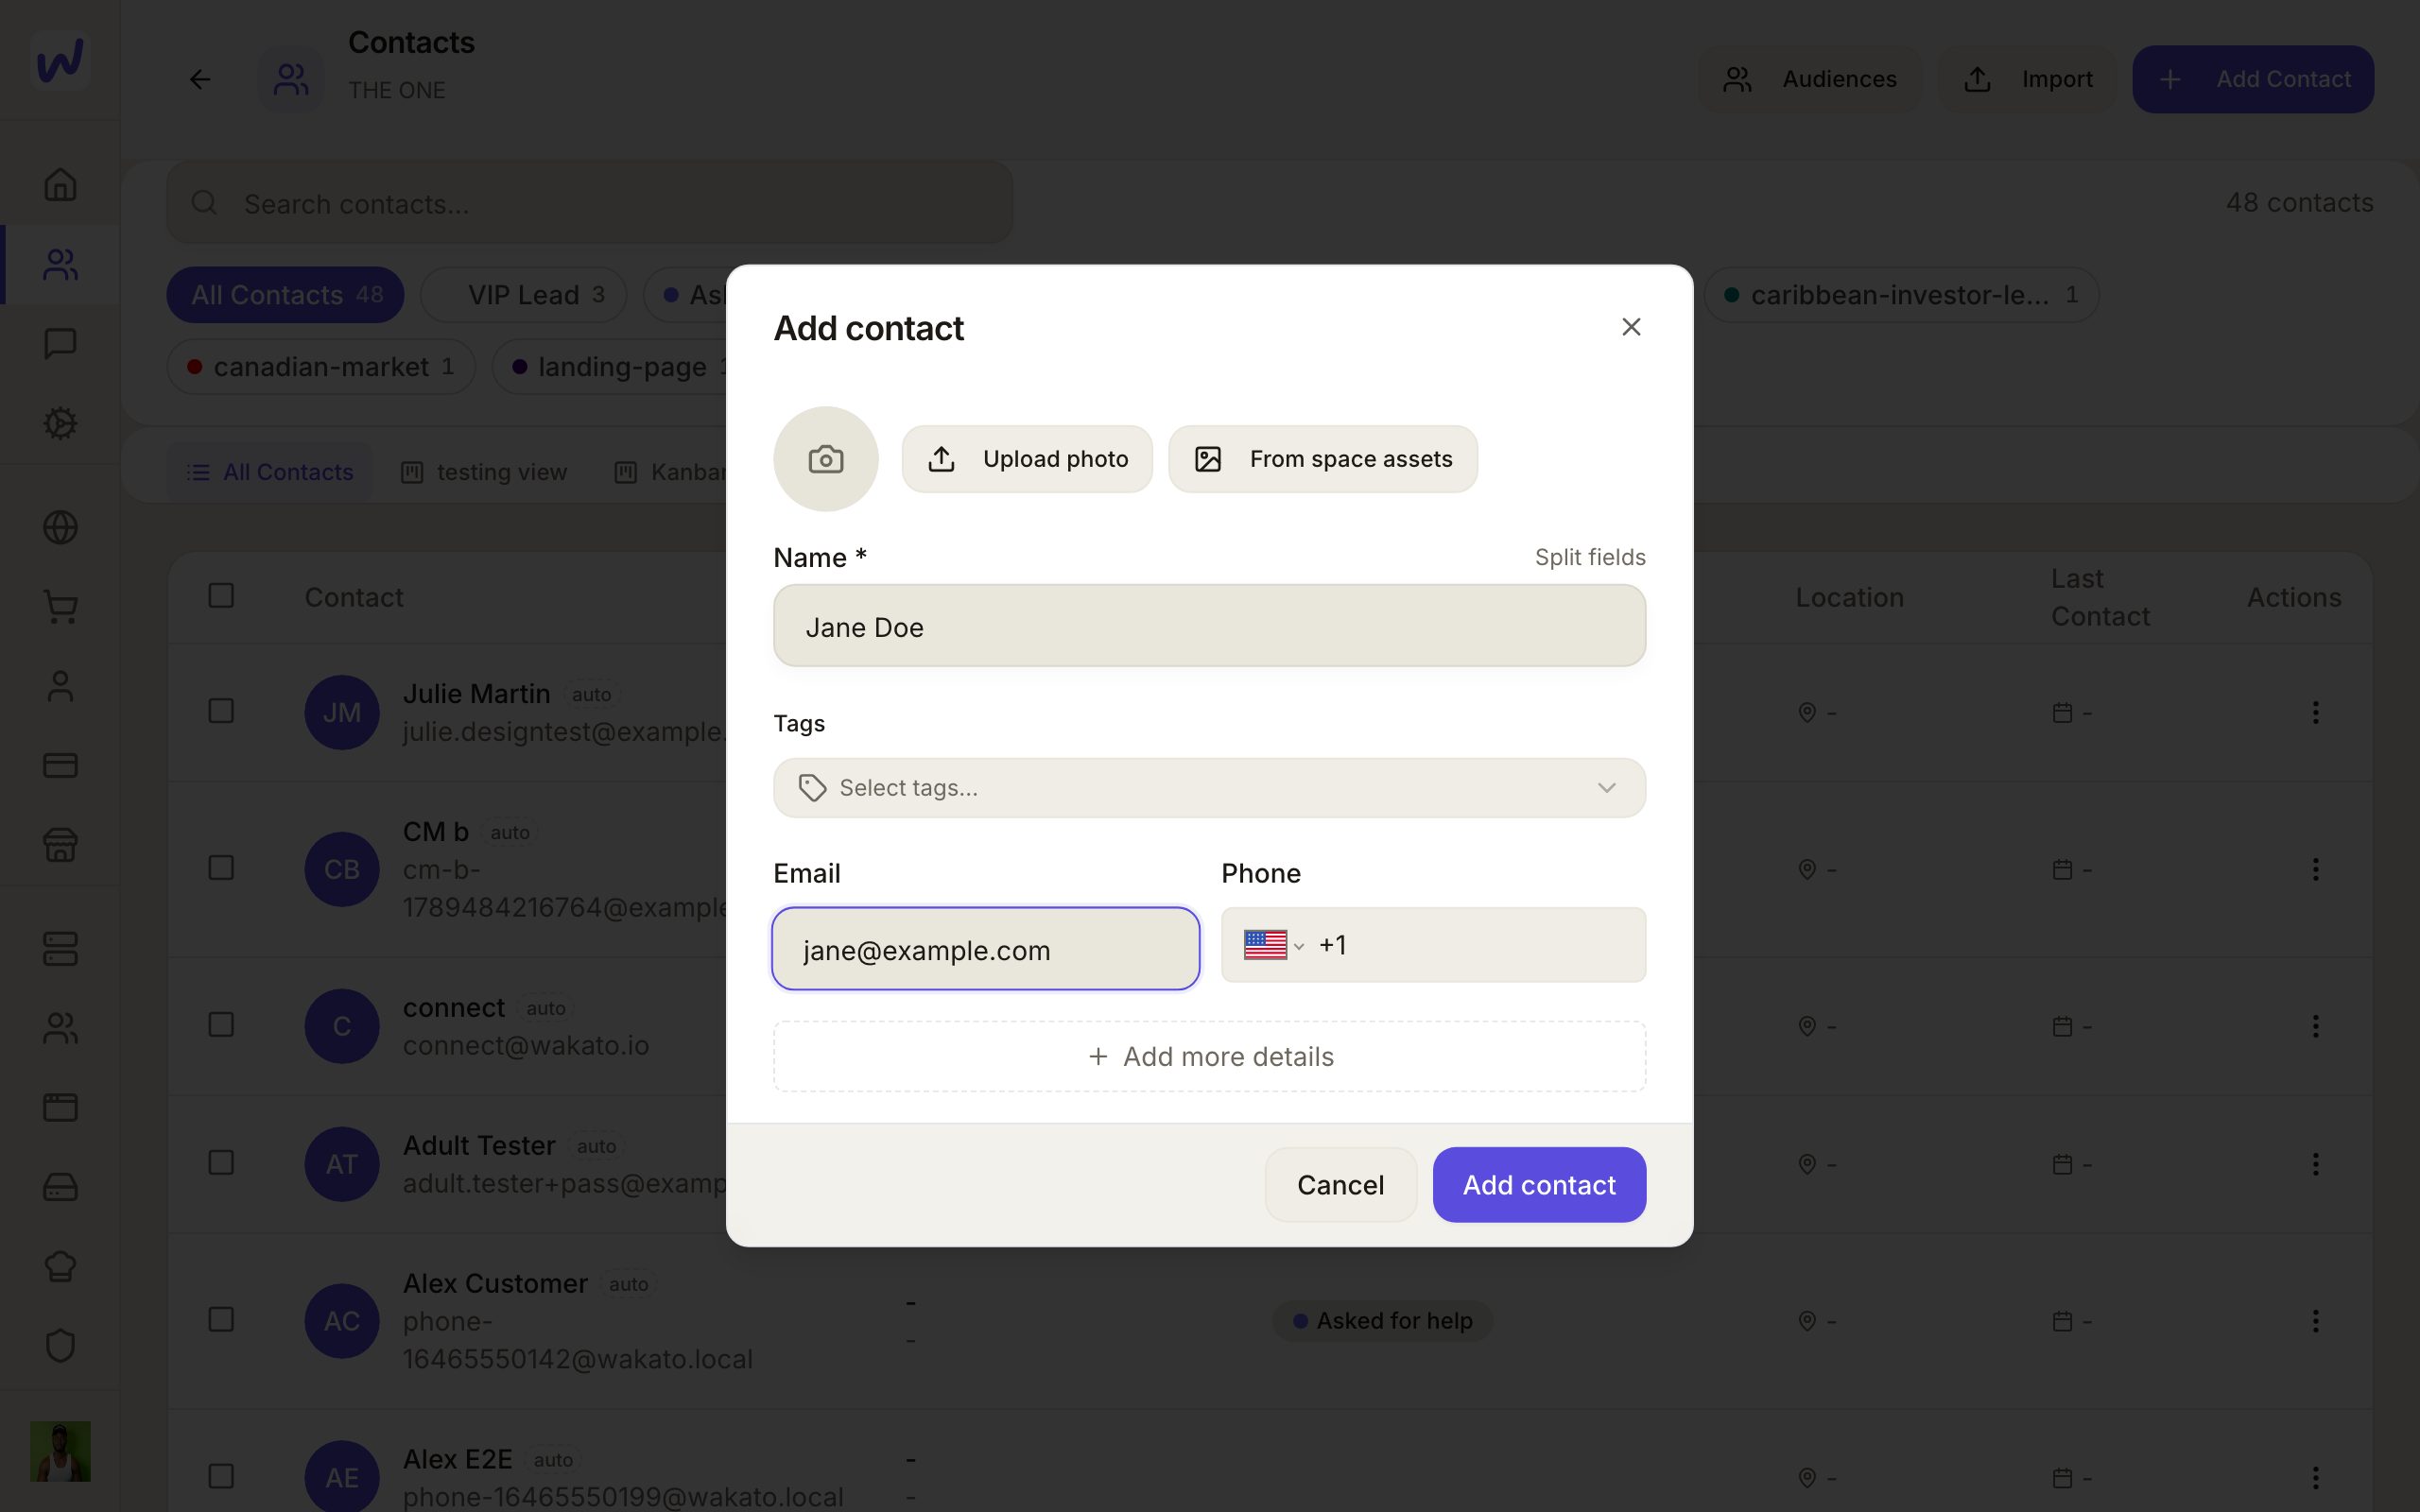Click the camera avatar placeholder icon
Image resolution: width=2420 pixels, height=1512 pixels.
pyautogui.click(x=825, y=459)
